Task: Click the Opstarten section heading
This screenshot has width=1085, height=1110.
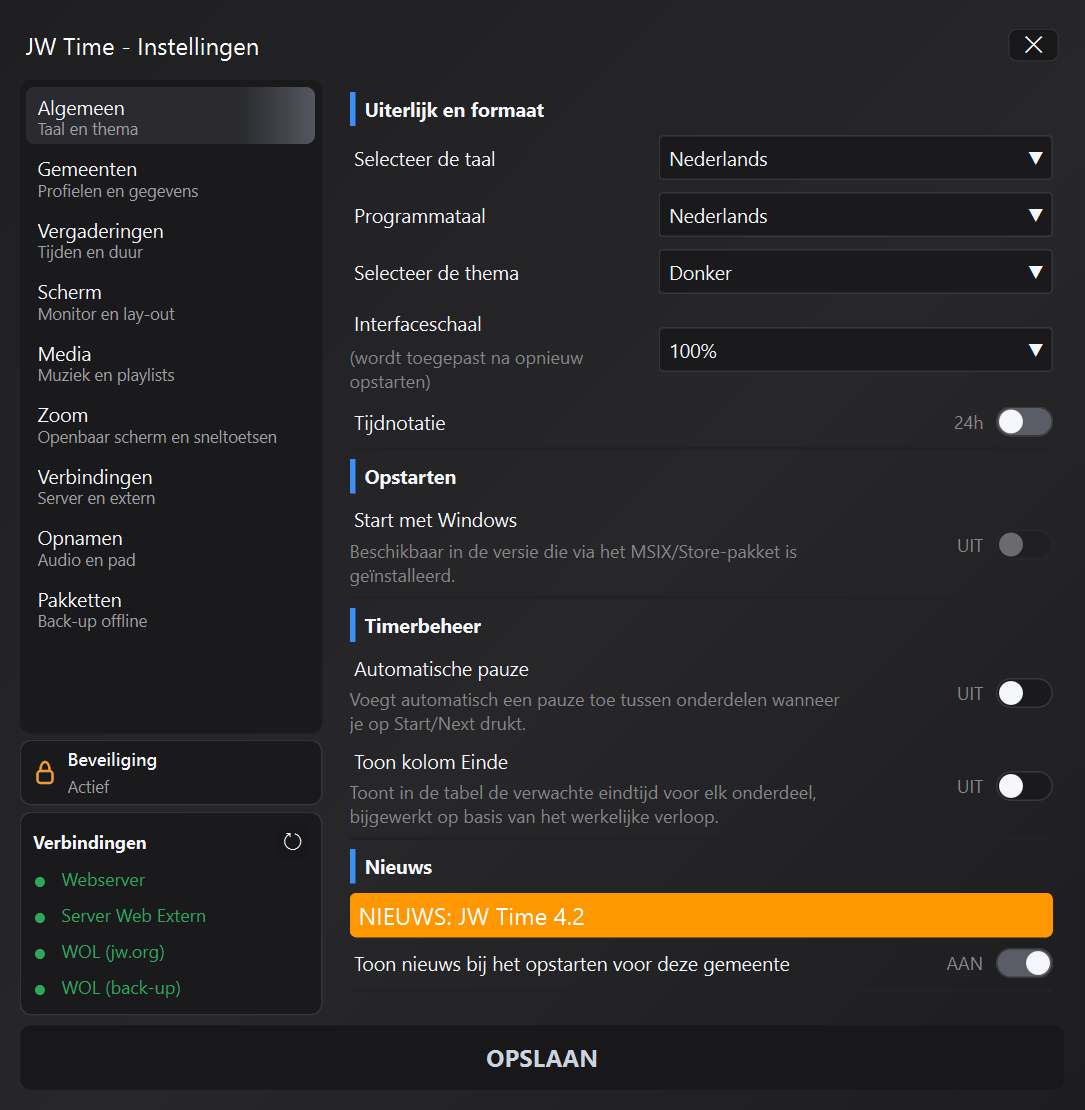Action: tap(410, 478)
